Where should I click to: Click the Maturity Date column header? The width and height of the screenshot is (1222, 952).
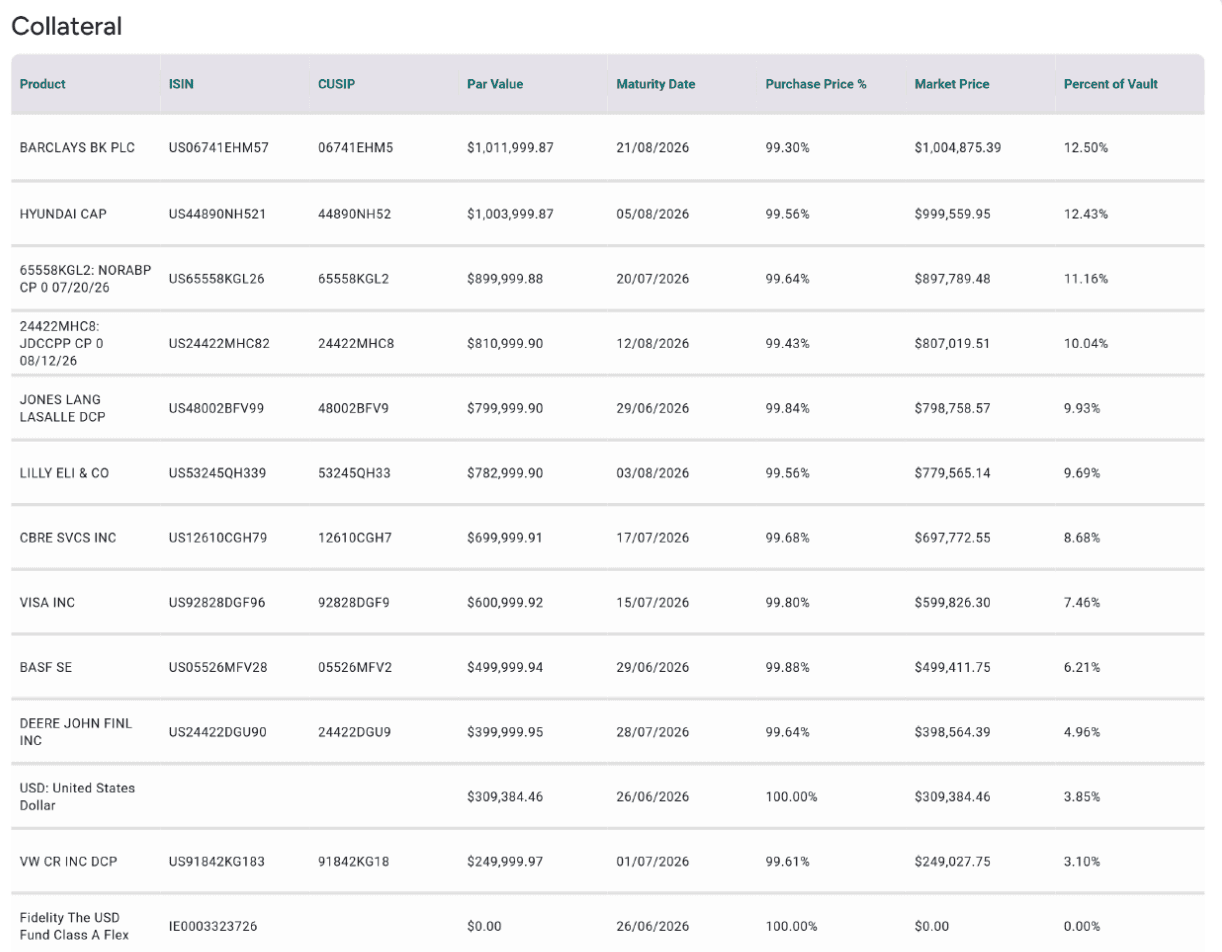tap(656, 85)
